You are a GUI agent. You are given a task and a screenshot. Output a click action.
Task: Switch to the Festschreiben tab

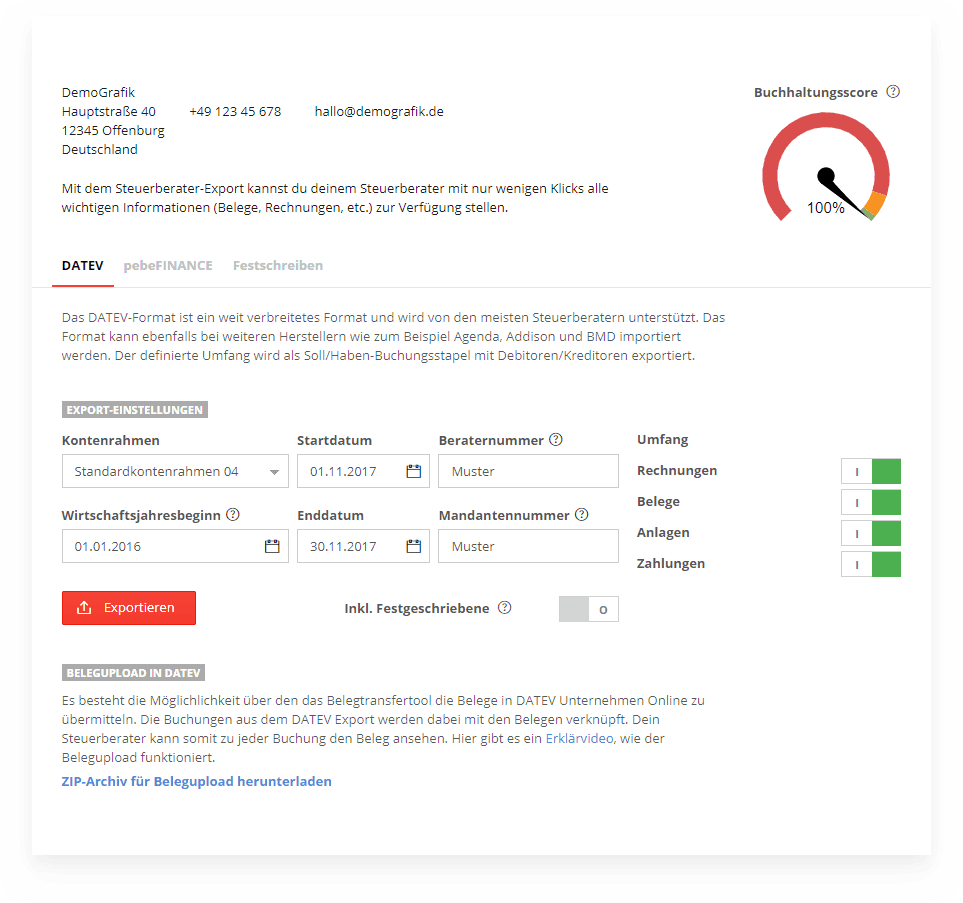point(278,266)
